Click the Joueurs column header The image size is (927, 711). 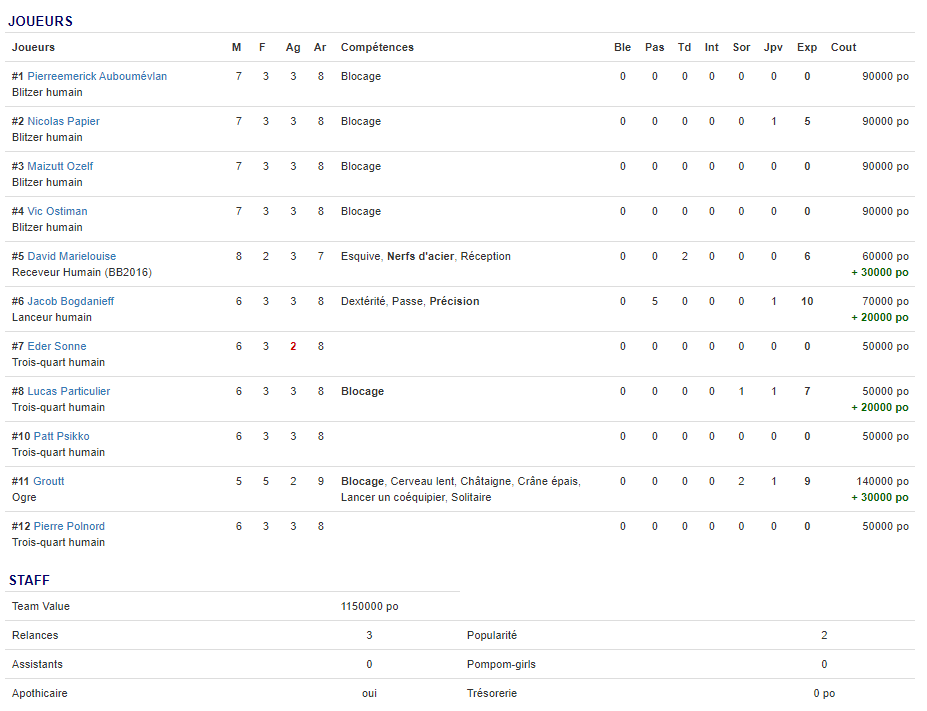33,47
